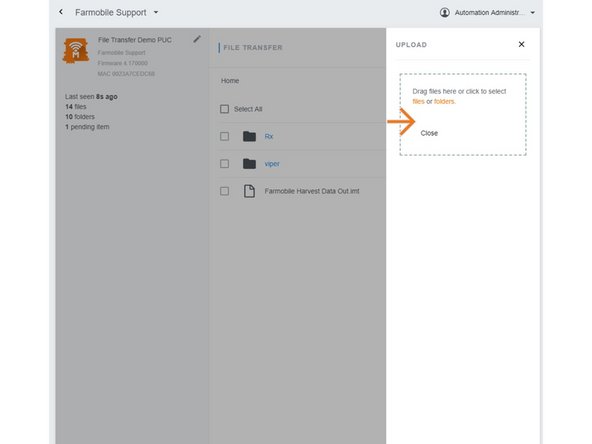Click the orange PUC device icon
Viewport: 592px width, 444px height.
point(76,50)
